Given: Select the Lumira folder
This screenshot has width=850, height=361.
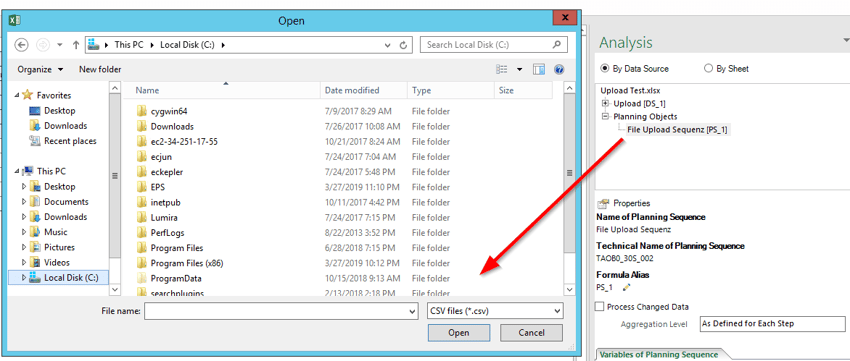Looking at the screenshot, I should tap(164, 217).
